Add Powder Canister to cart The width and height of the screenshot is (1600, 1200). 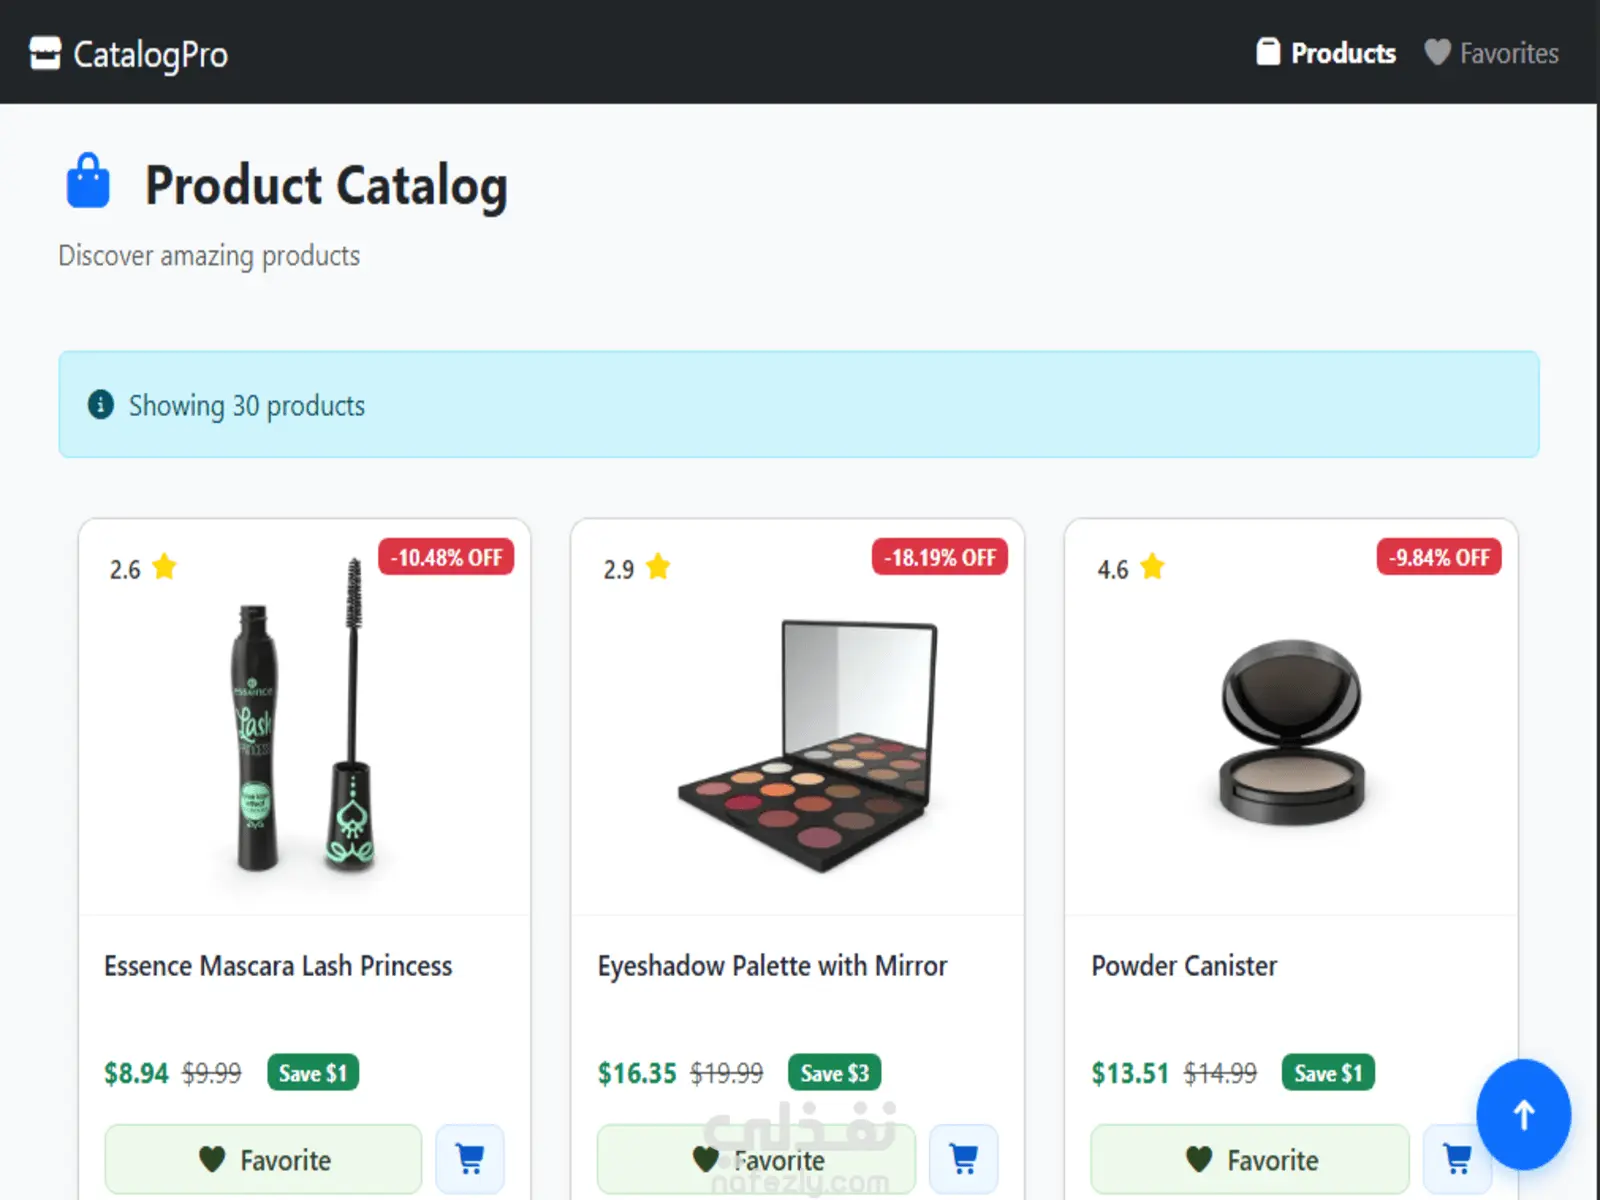1455,1159
